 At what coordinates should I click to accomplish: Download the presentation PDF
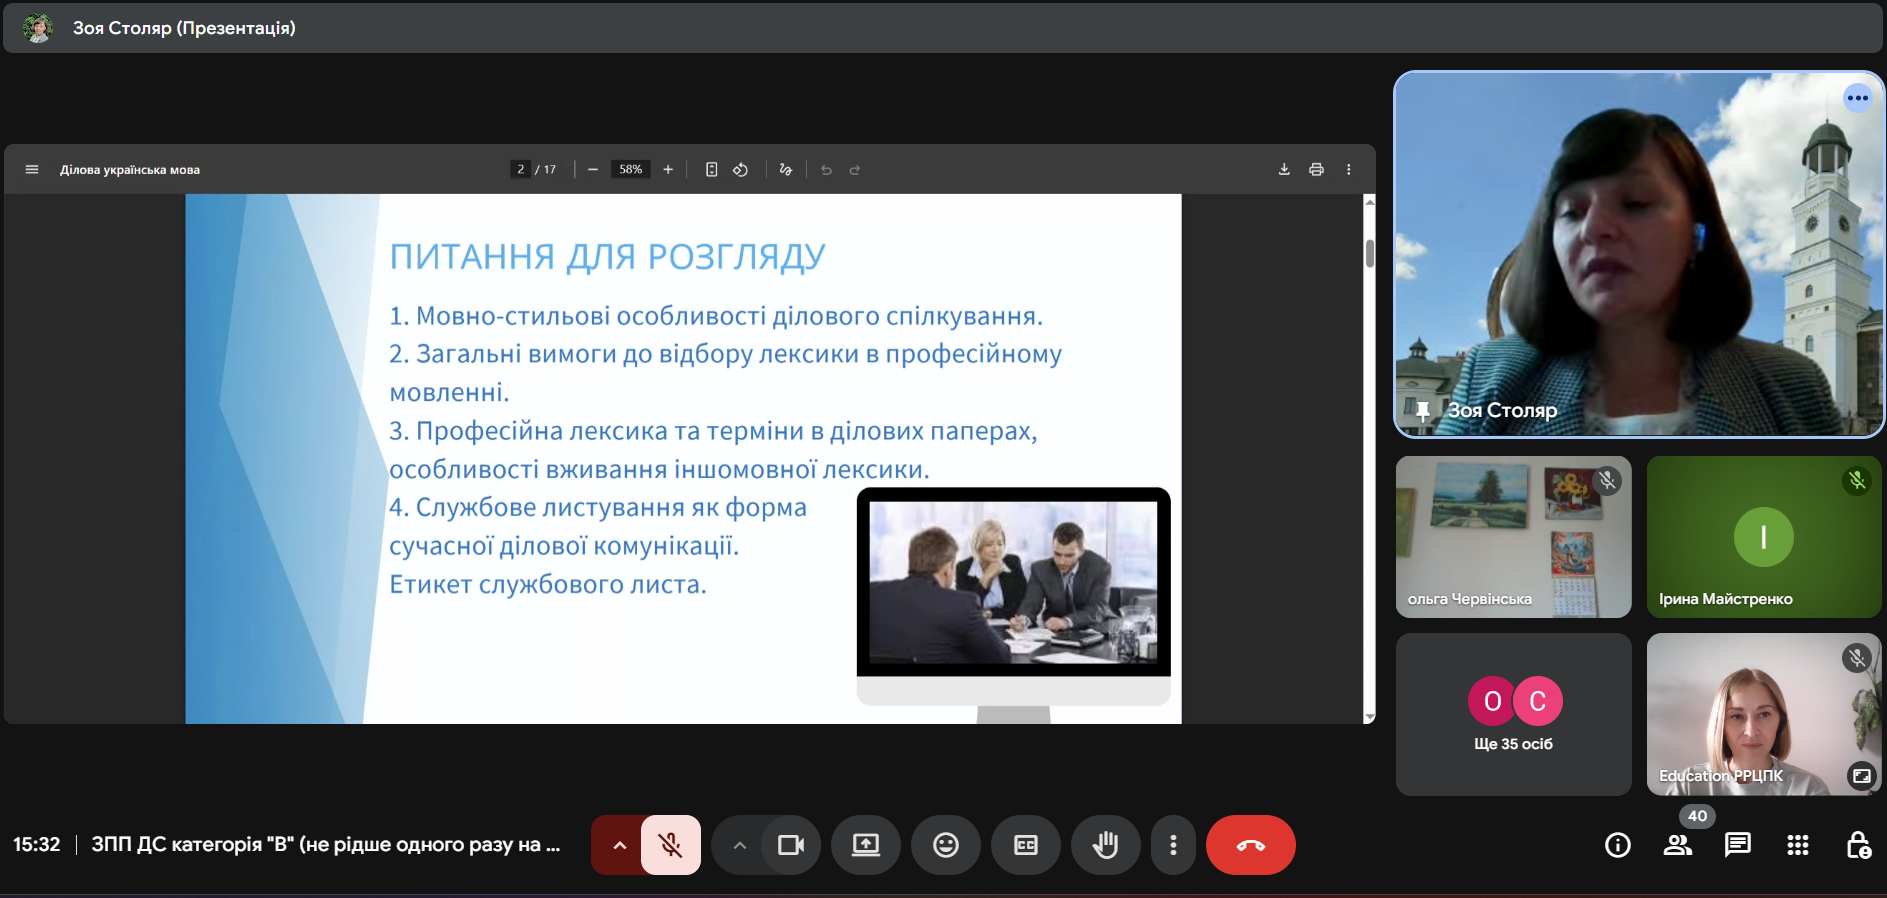1284,170
